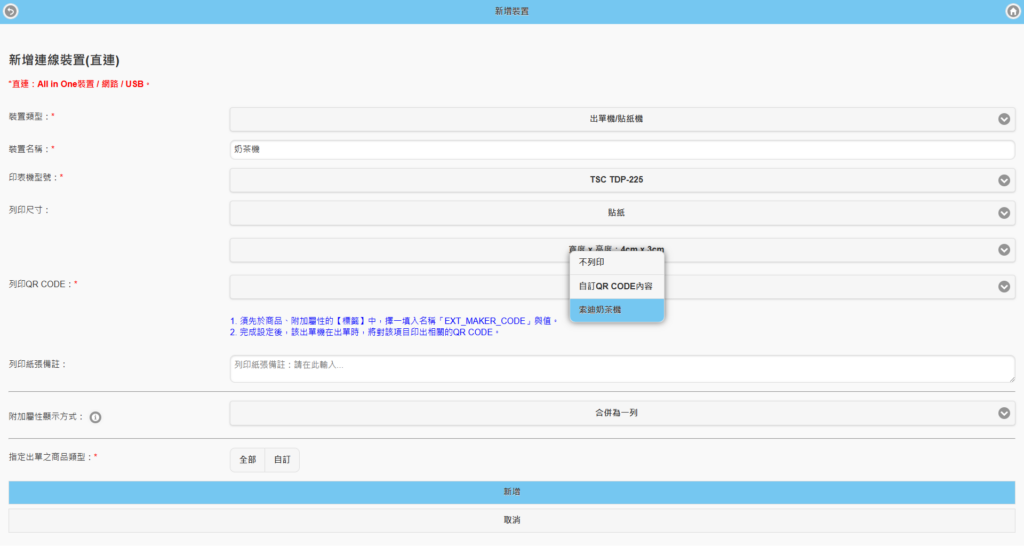Go back using the back arrow icon

[10, 11]
